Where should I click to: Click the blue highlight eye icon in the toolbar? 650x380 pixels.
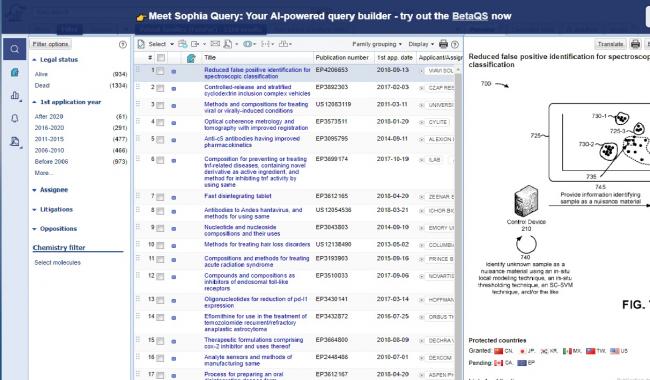(247, 44)
